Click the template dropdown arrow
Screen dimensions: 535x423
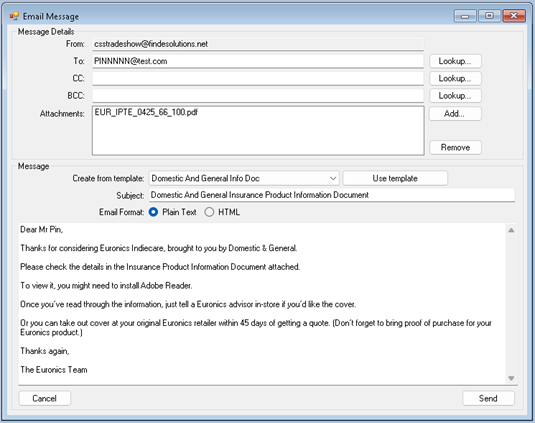[333, 178]
